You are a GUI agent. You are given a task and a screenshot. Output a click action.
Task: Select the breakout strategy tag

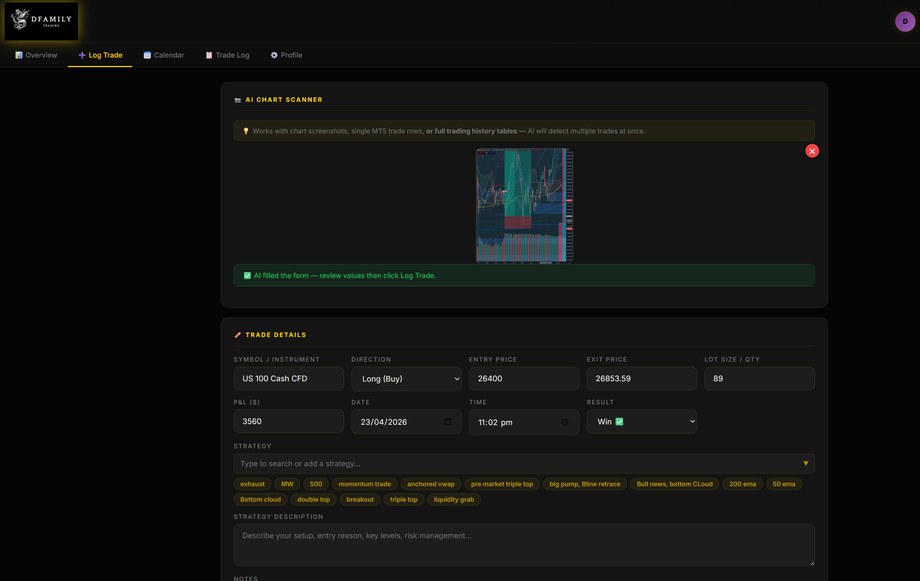[x=360, y=499]
